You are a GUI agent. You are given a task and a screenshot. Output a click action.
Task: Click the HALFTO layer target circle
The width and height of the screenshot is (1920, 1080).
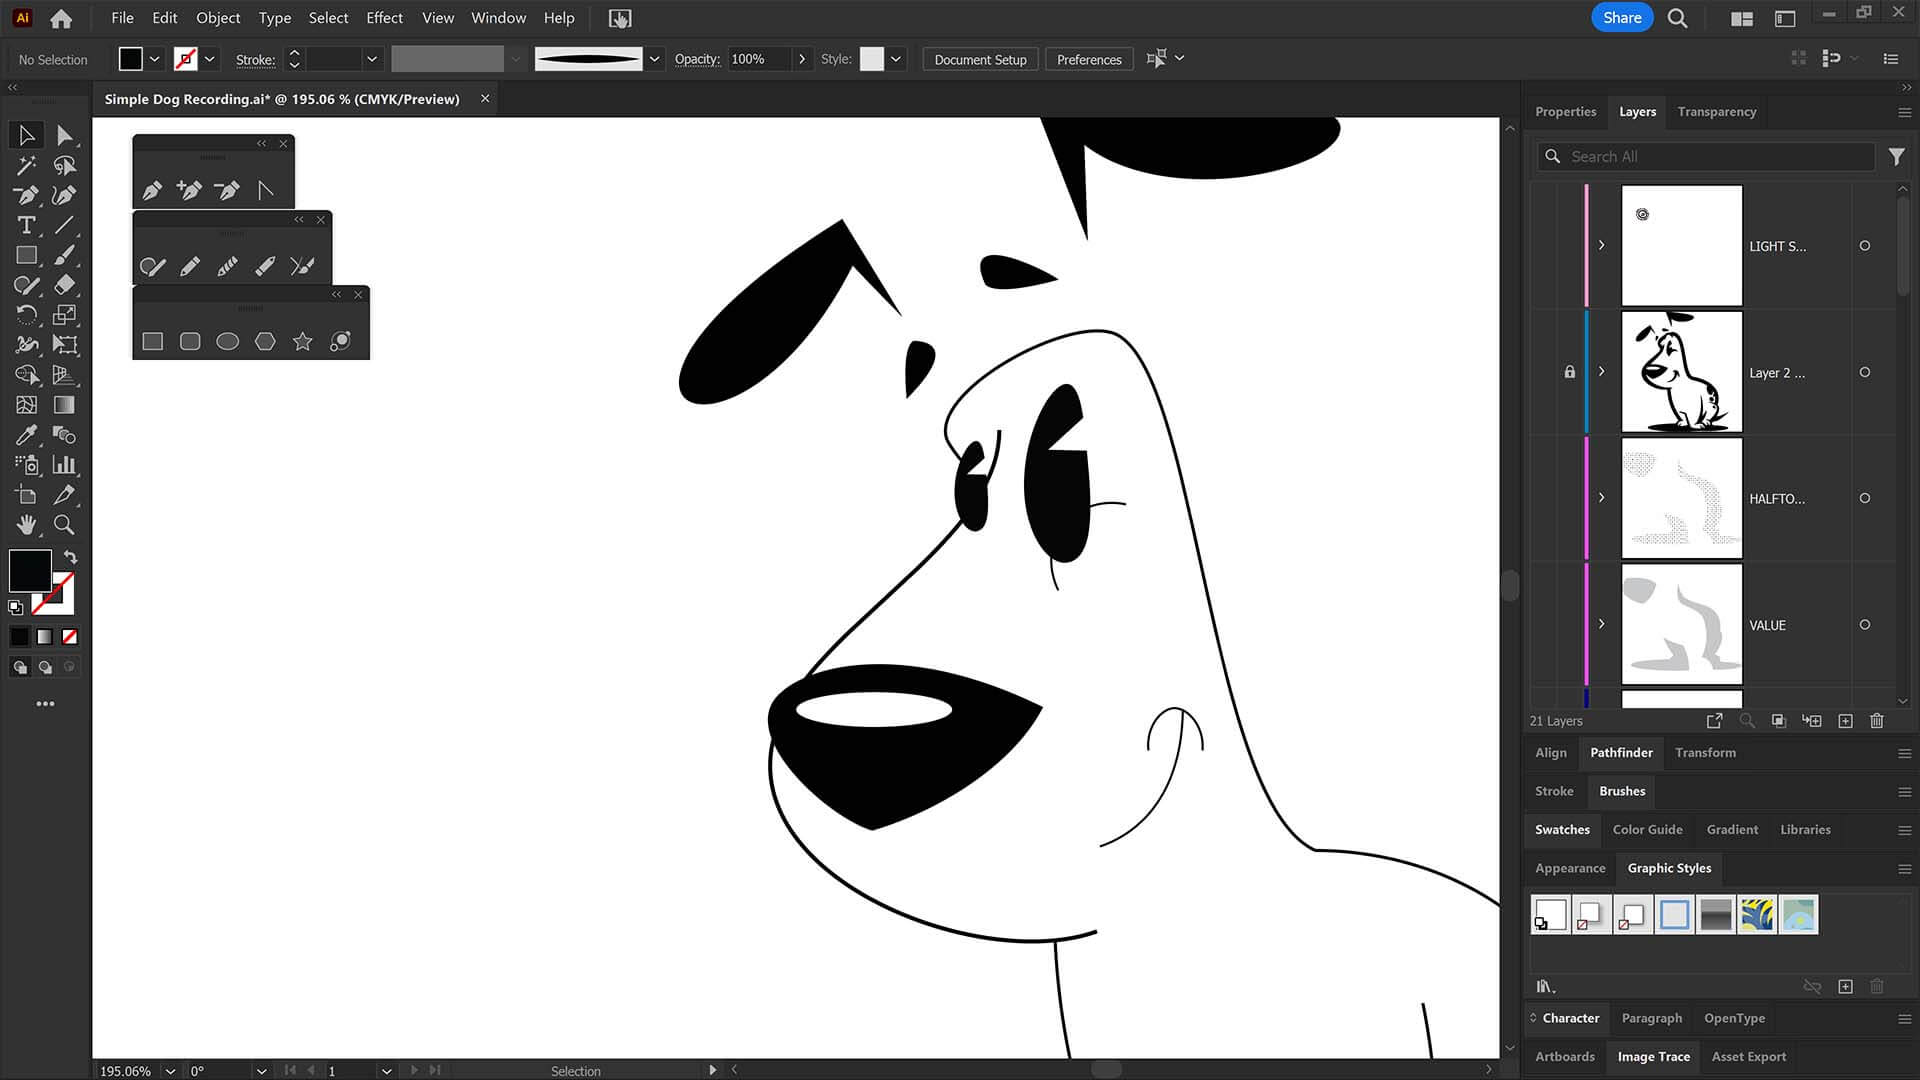pyautogui.click(x=1865, y=498)
